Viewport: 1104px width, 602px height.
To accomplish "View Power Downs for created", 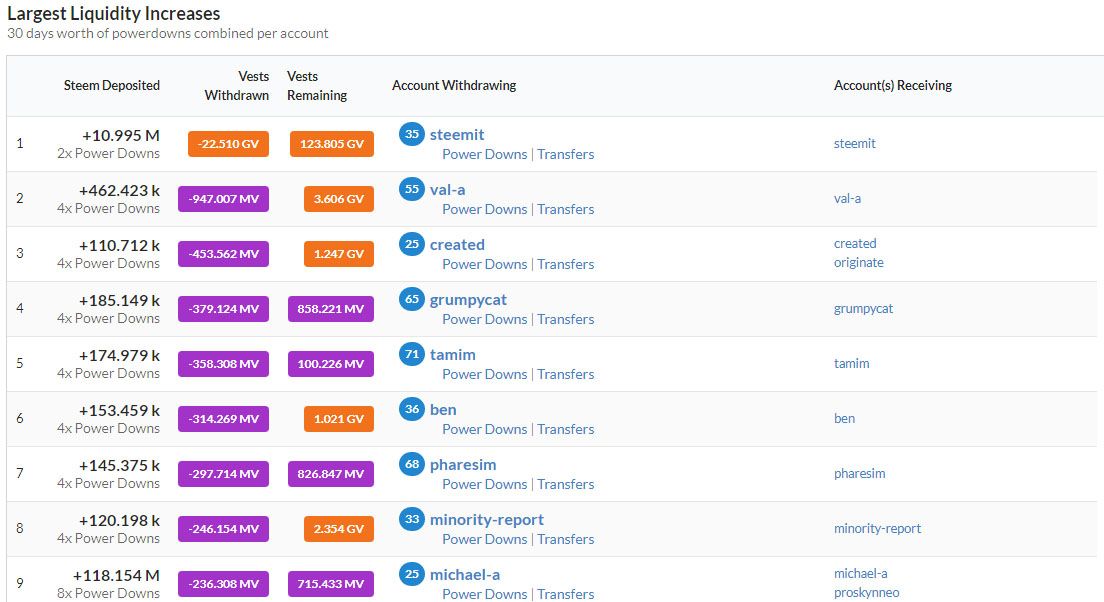I will 484,264.
